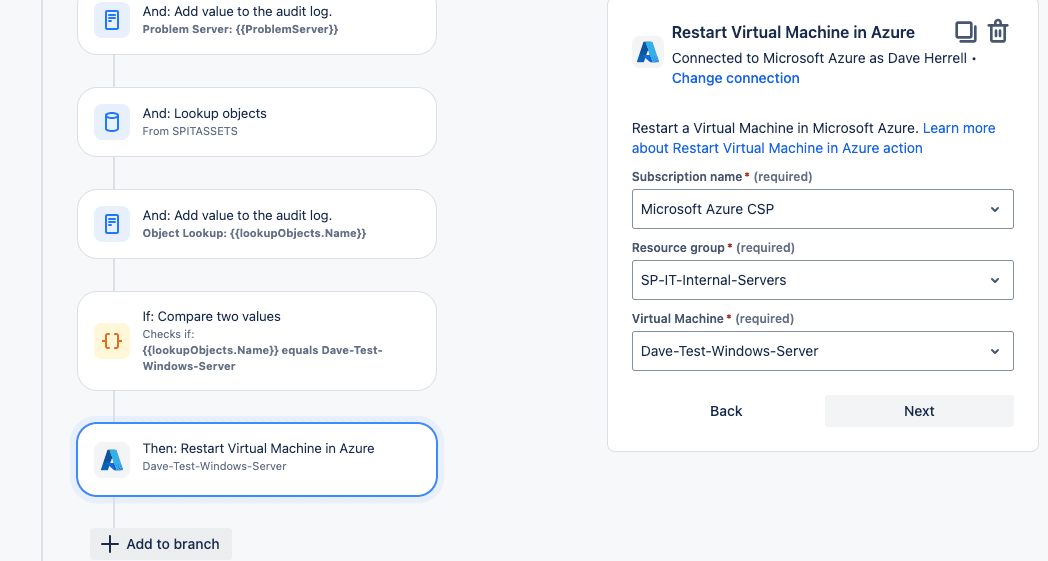Click the Azure logo in the details panel
This screenshot has height=561, width=1048.
click(648, 52)
